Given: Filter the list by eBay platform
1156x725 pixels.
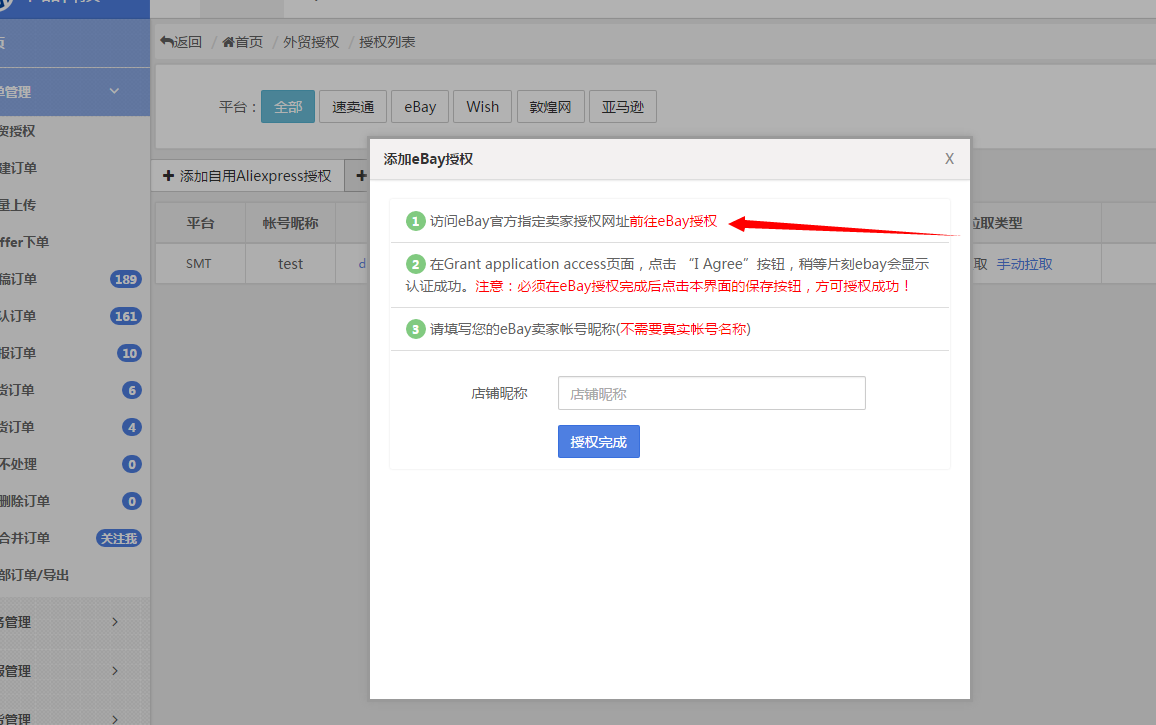Looking at the screenshot, I should 420,107.
